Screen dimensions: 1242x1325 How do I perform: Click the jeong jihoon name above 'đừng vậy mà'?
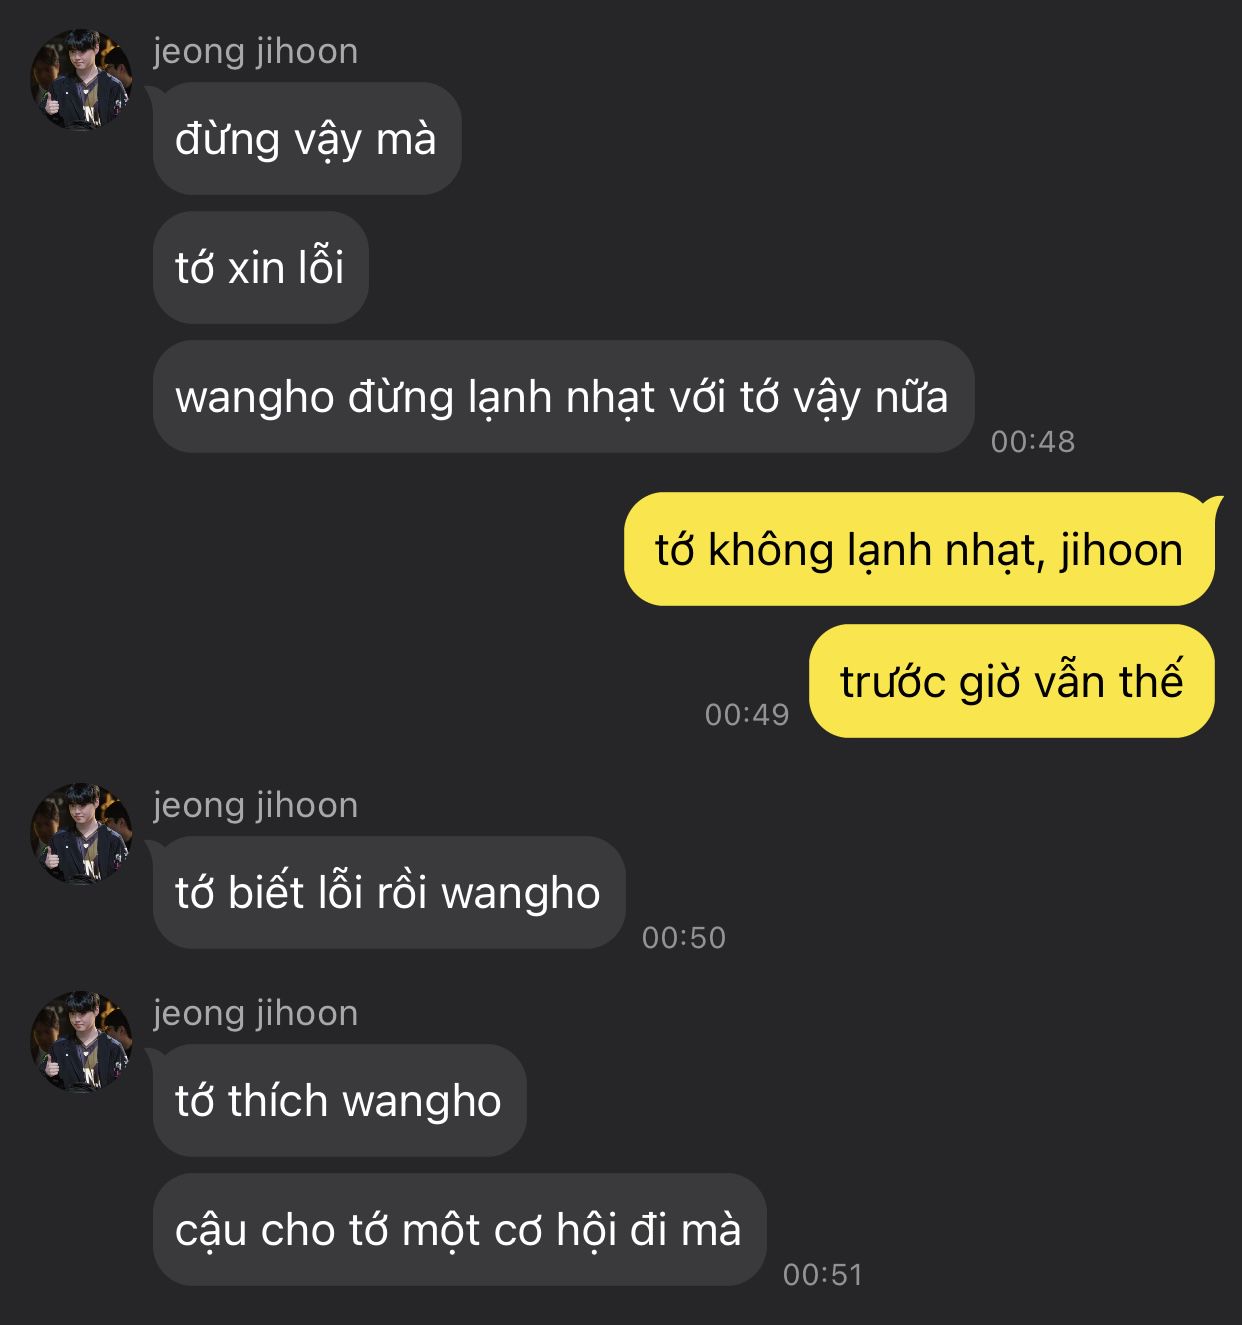(255, 51)
